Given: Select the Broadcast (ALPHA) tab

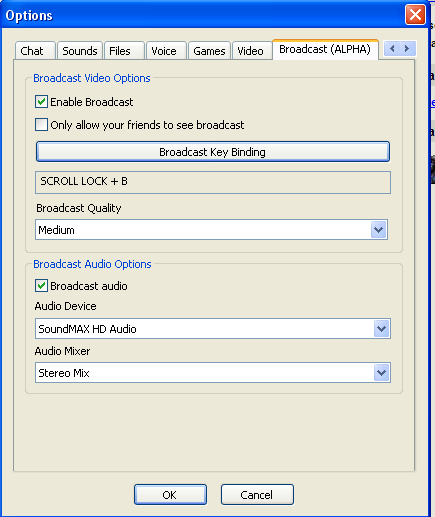Looking at the screenshot, I should click(325, 50).
